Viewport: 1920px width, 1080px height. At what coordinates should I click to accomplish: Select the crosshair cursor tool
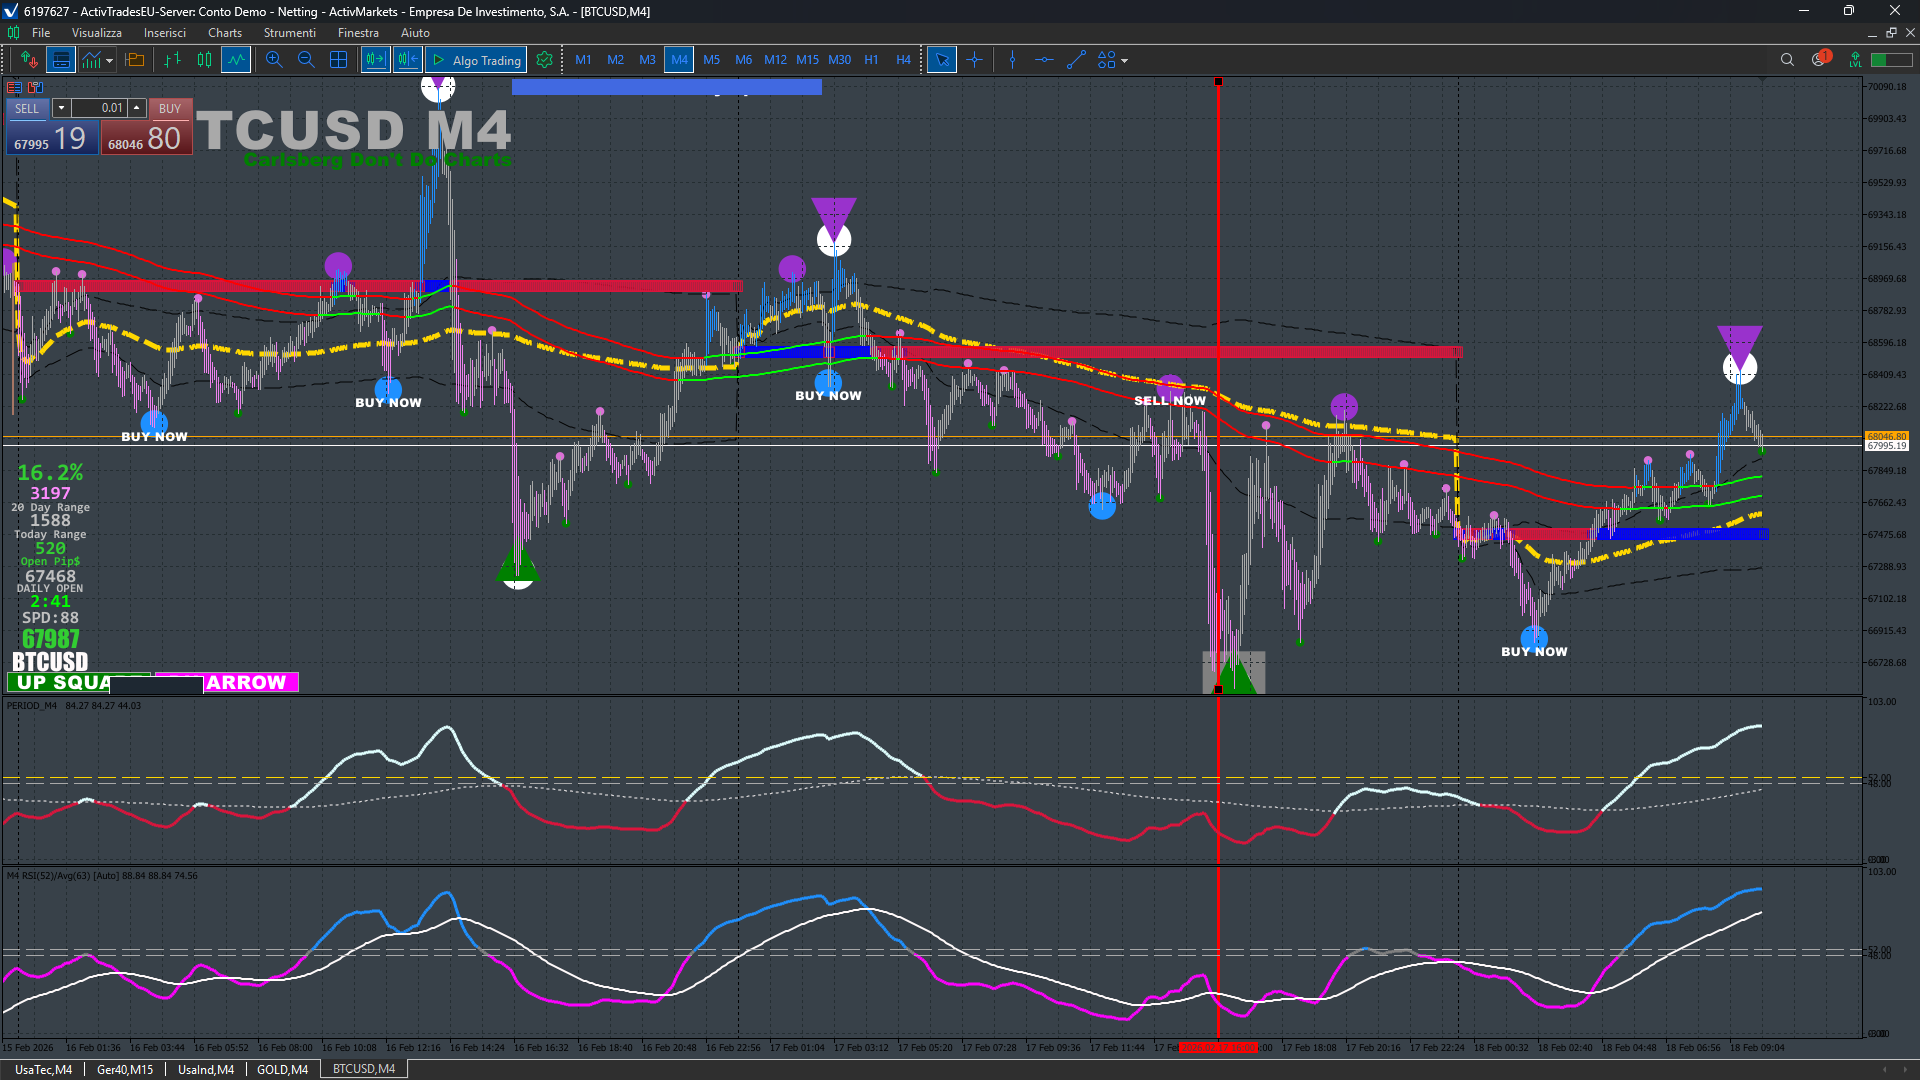pos(974,60)
